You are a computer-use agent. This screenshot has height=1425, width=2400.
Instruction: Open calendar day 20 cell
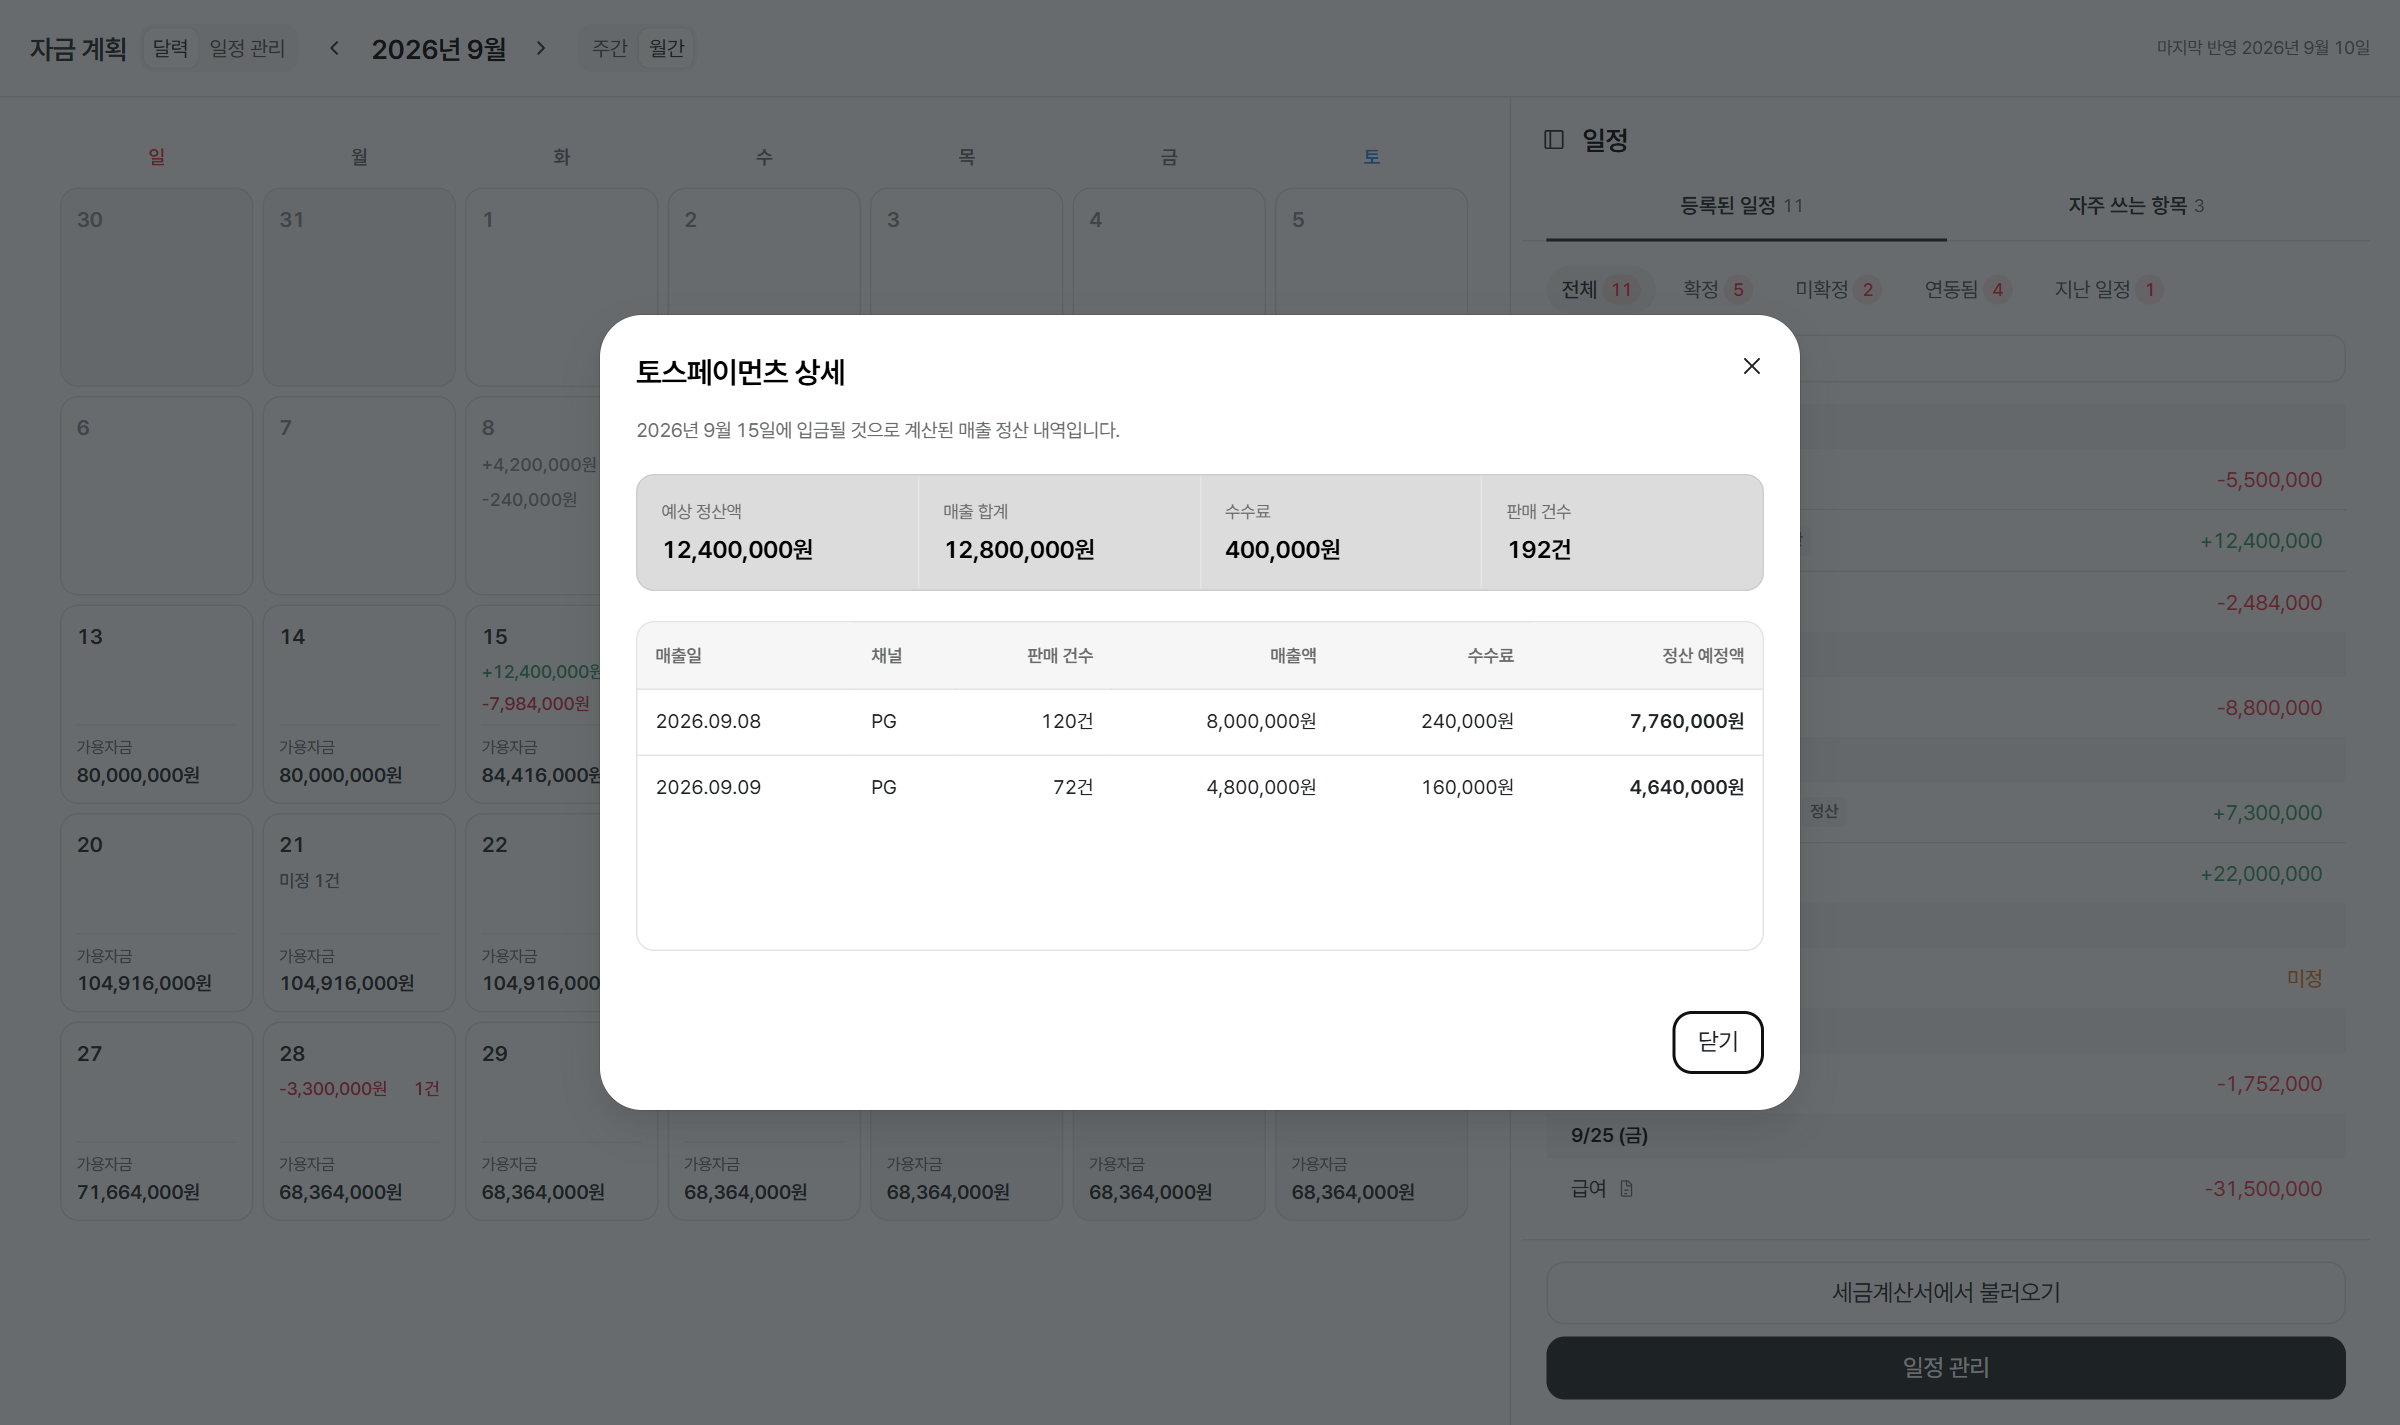click(157, 912)
